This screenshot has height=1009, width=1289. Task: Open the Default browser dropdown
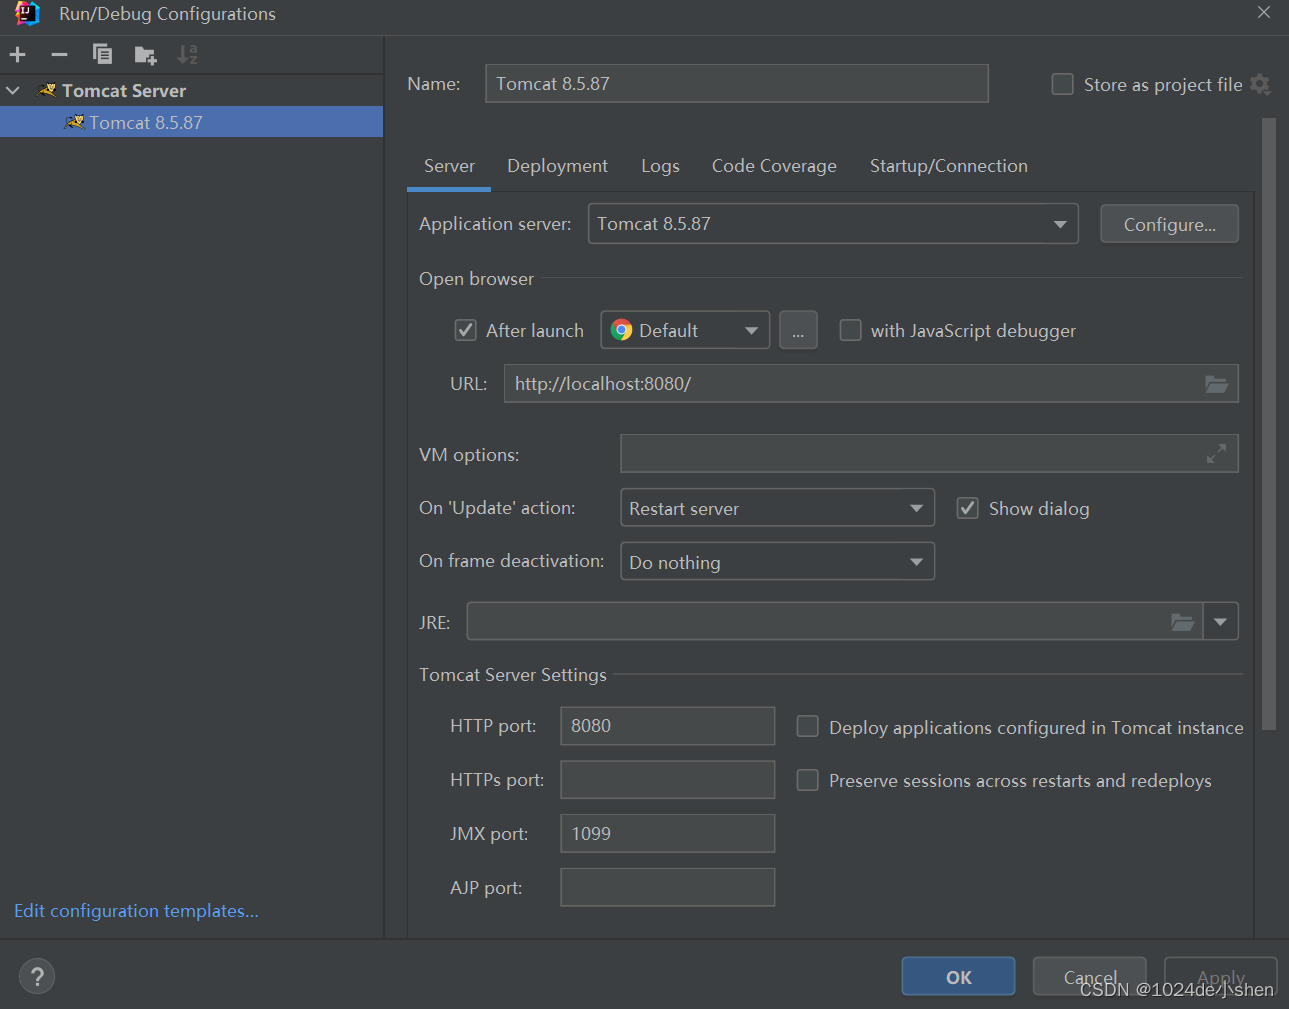(x=685, y=331)
